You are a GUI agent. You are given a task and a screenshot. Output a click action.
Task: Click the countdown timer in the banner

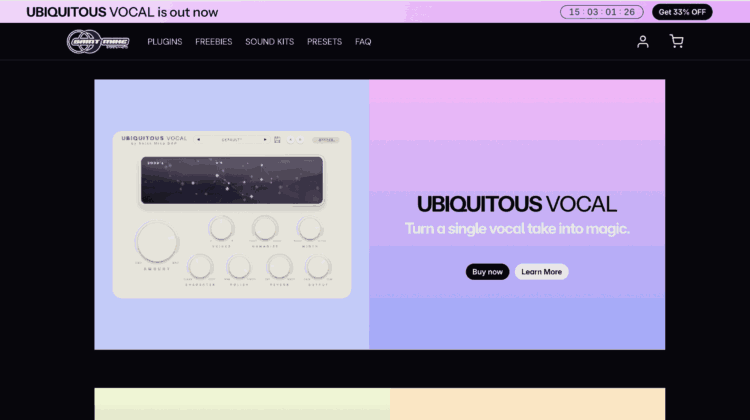click(x=602, y=12)
